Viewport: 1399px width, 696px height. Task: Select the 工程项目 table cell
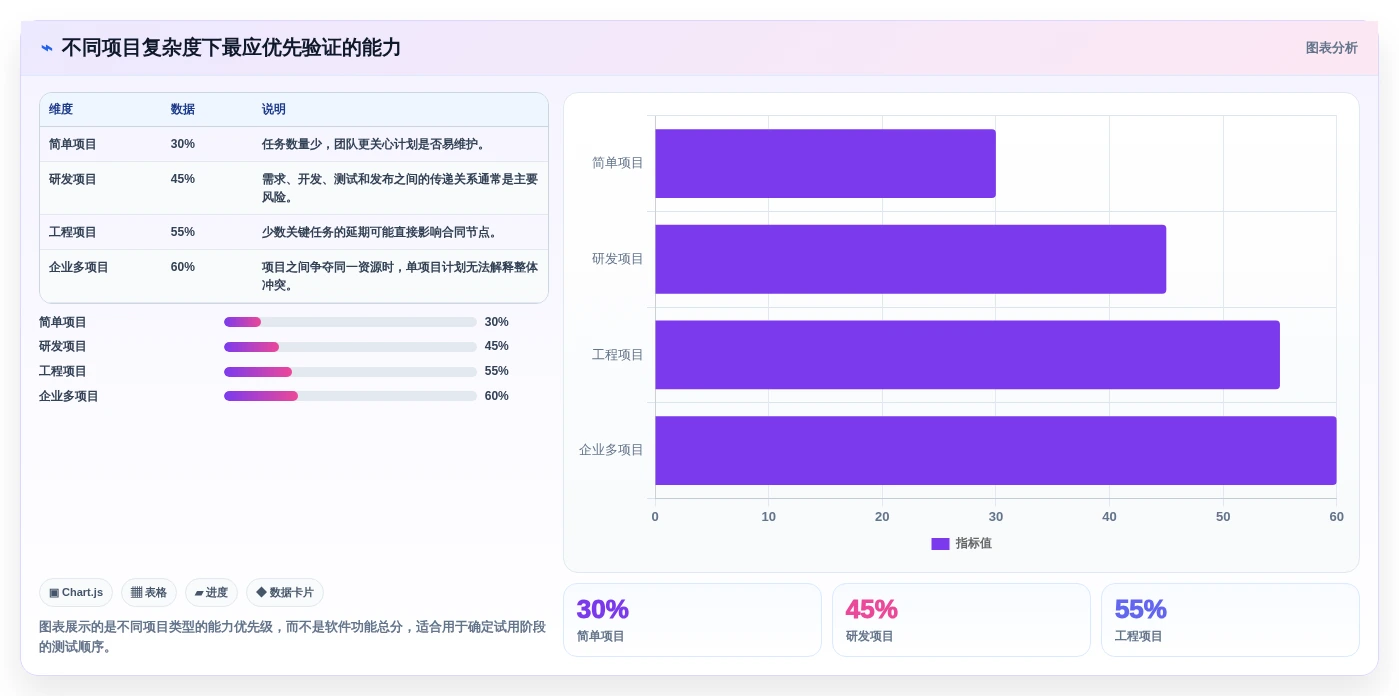pyautogui.click(x=73, y=232)
